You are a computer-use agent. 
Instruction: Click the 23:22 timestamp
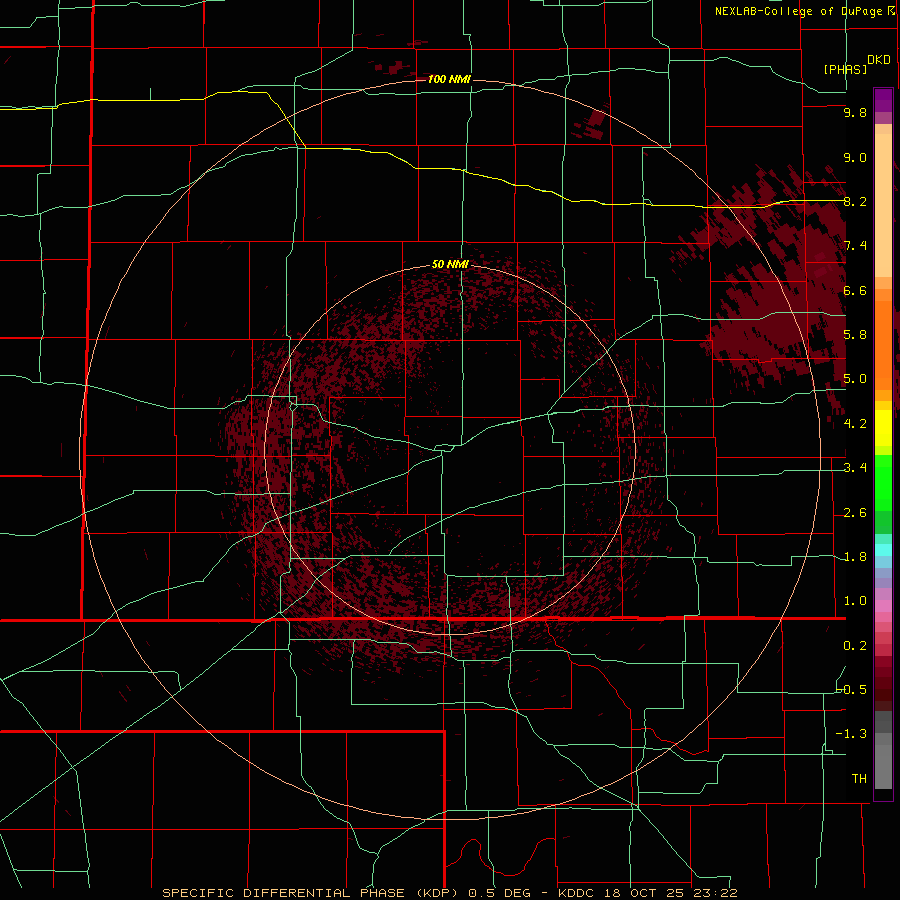[x=716, y=893]
